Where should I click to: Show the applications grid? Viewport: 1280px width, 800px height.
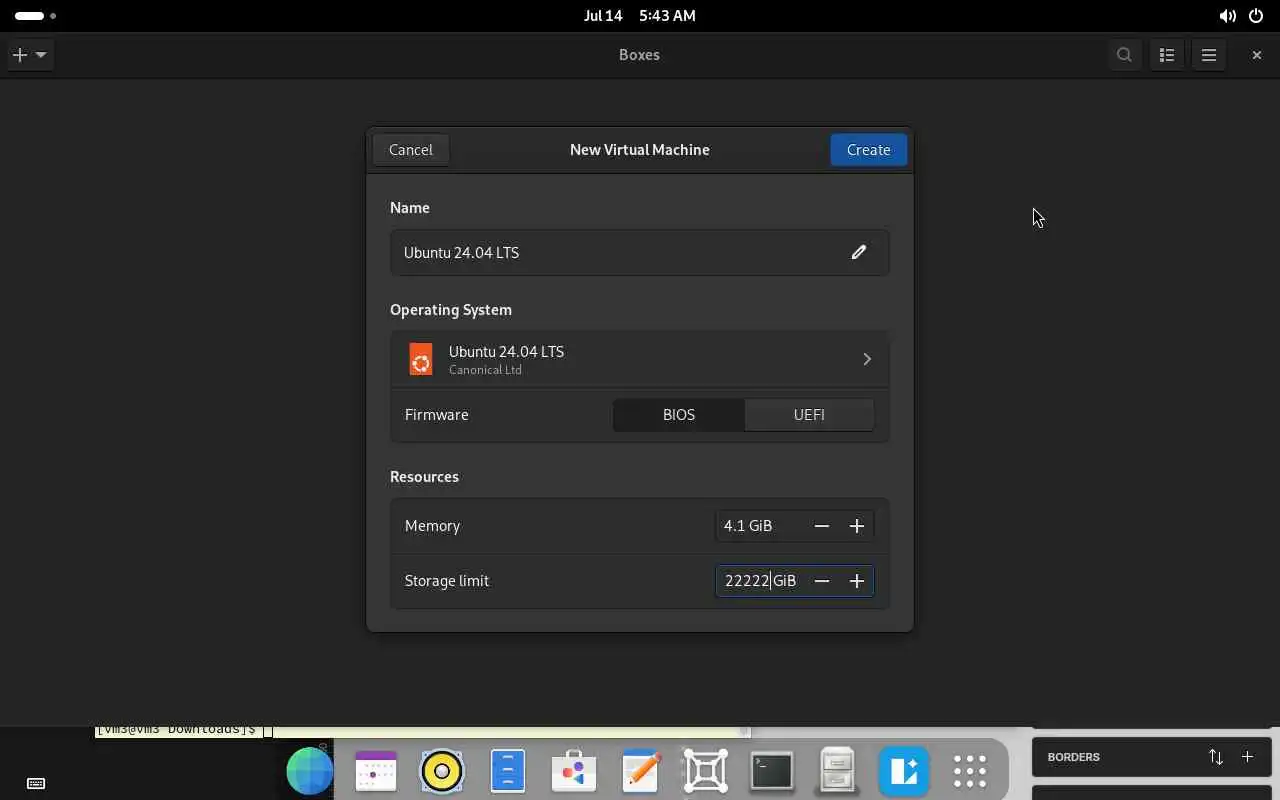[970, 771]
